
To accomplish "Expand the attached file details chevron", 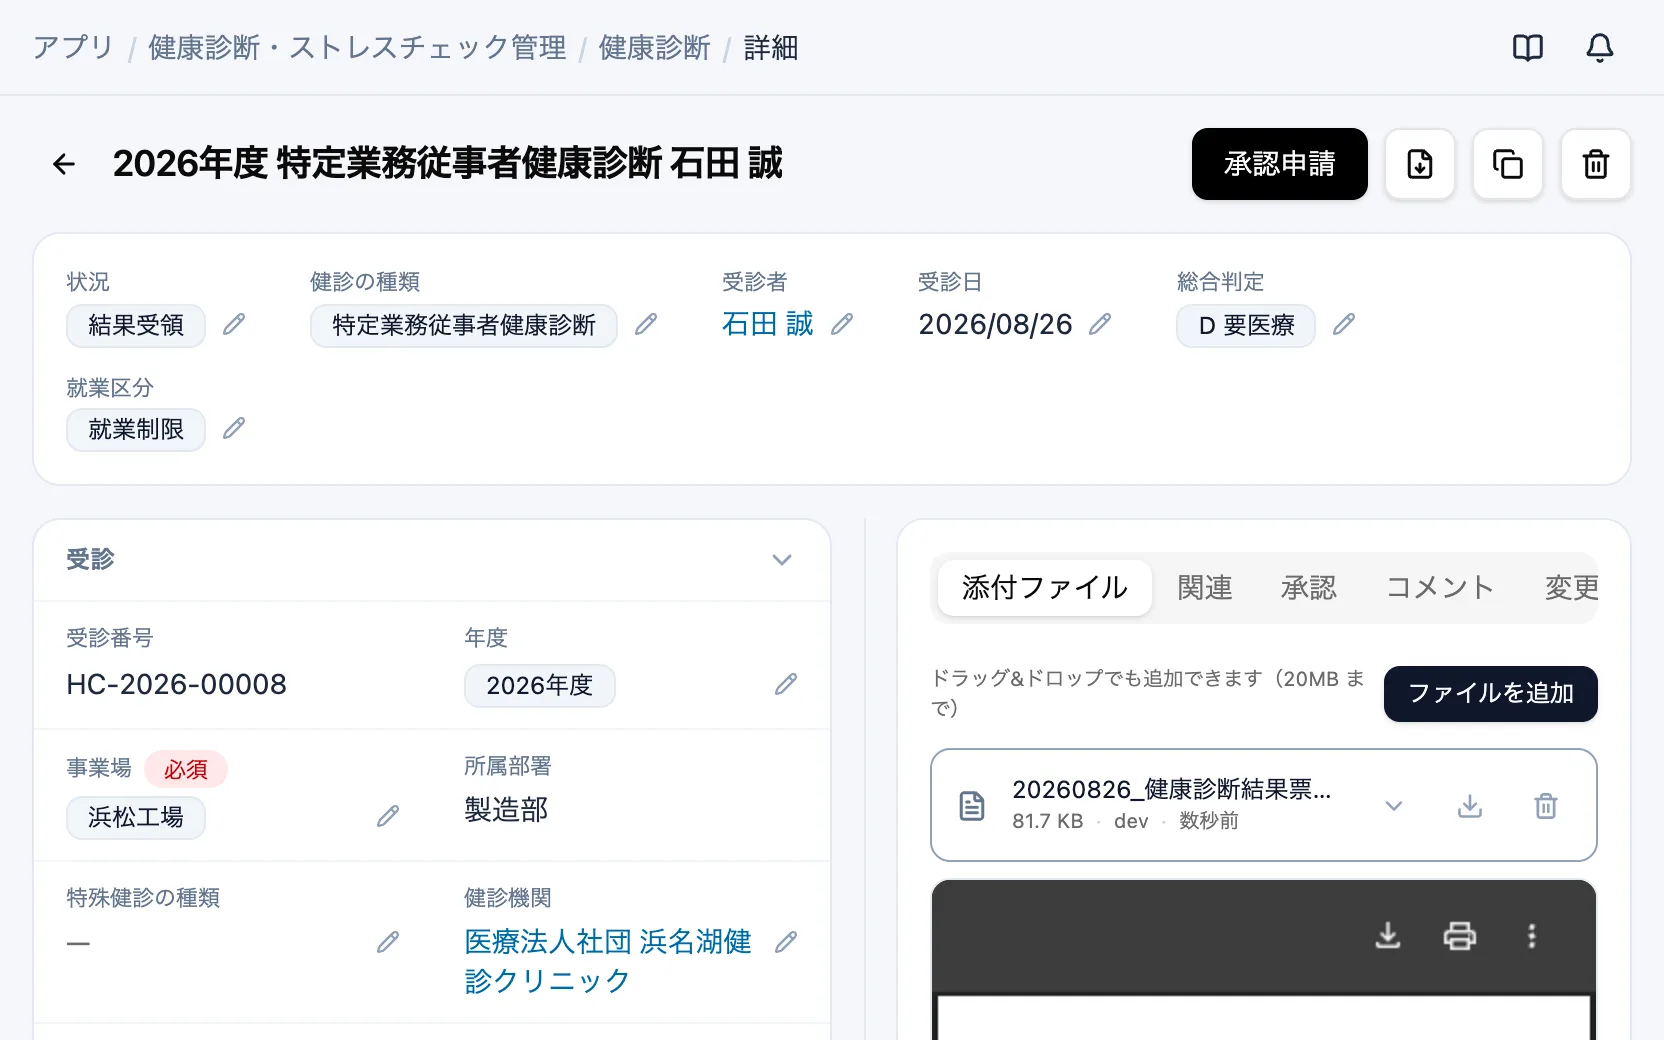I will click(x=1394, y=805).
